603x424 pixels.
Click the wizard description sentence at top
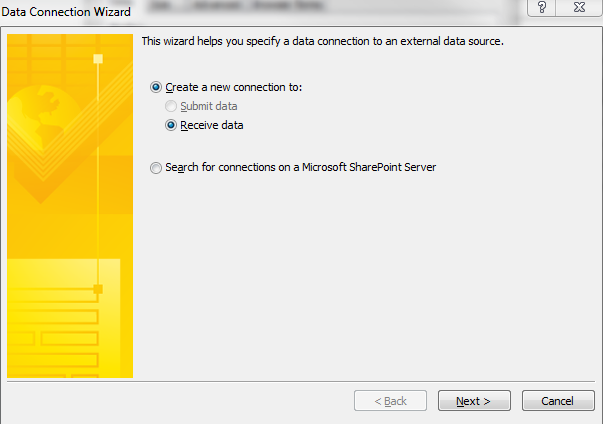point(323,41)
